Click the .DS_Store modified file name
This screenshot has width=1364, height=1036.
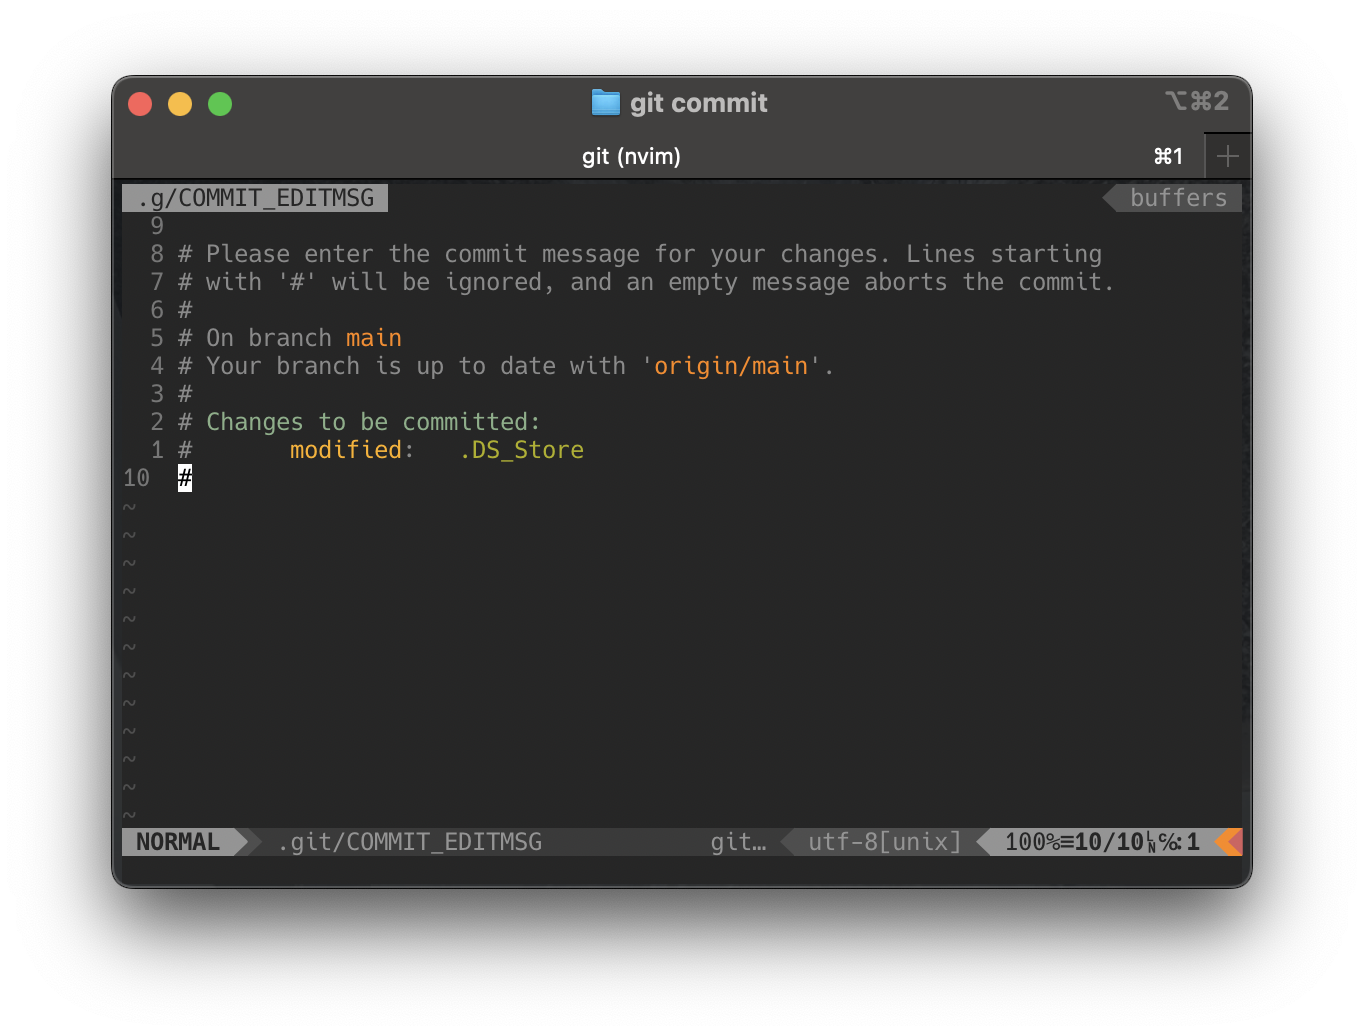[x=521, y=450]
